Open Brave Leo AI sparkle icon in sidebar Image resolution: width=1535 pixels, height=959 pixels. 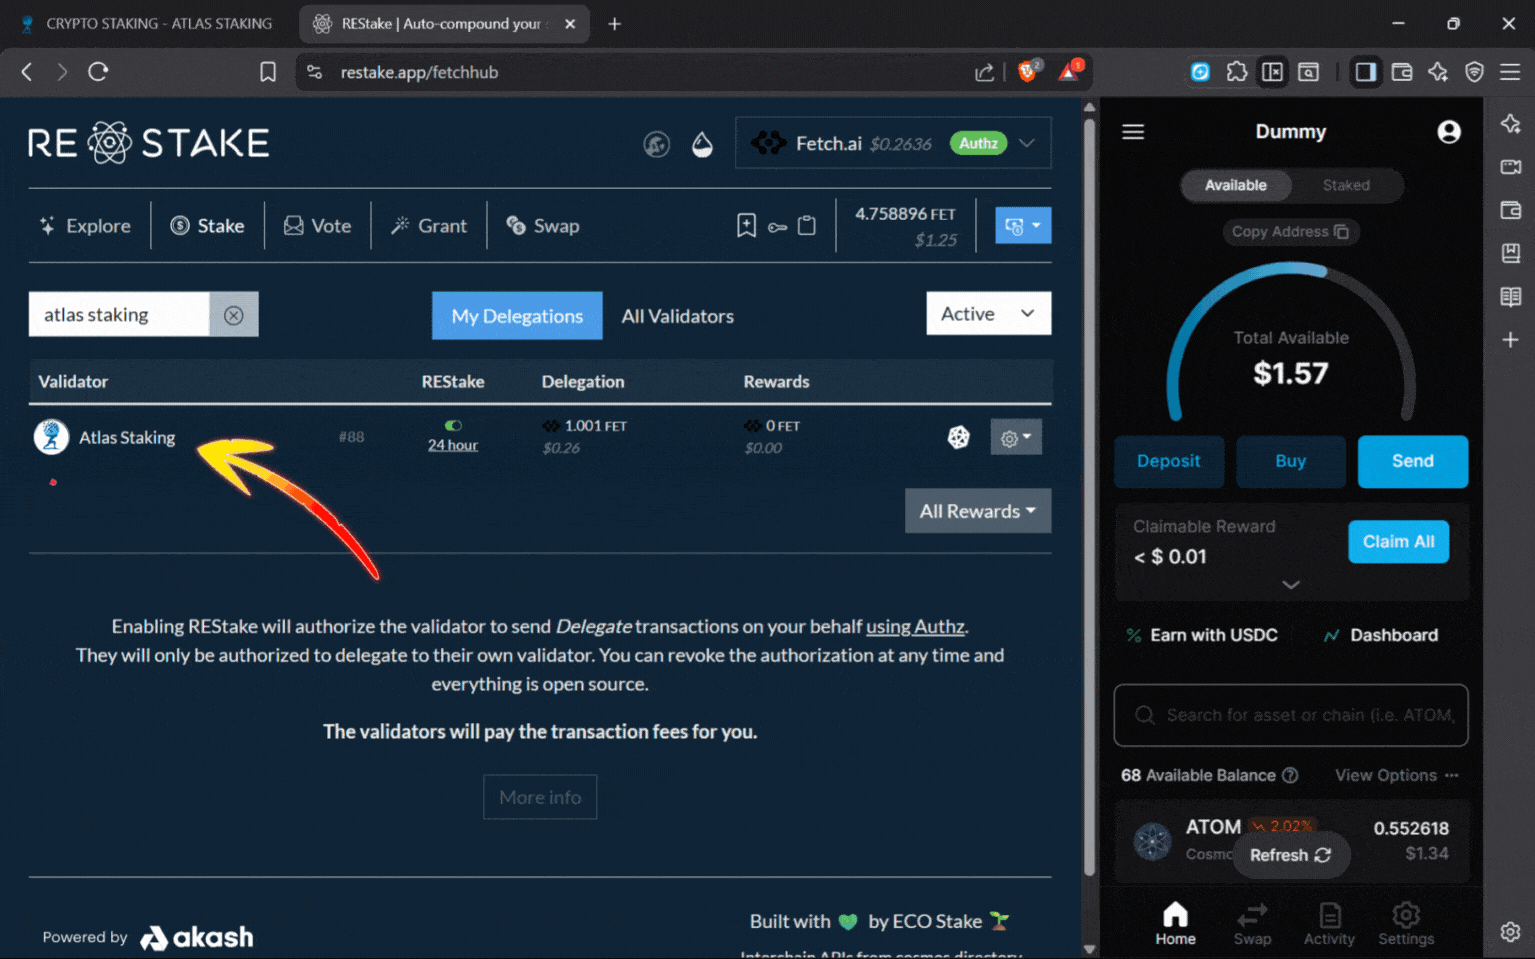[1510, 123]
